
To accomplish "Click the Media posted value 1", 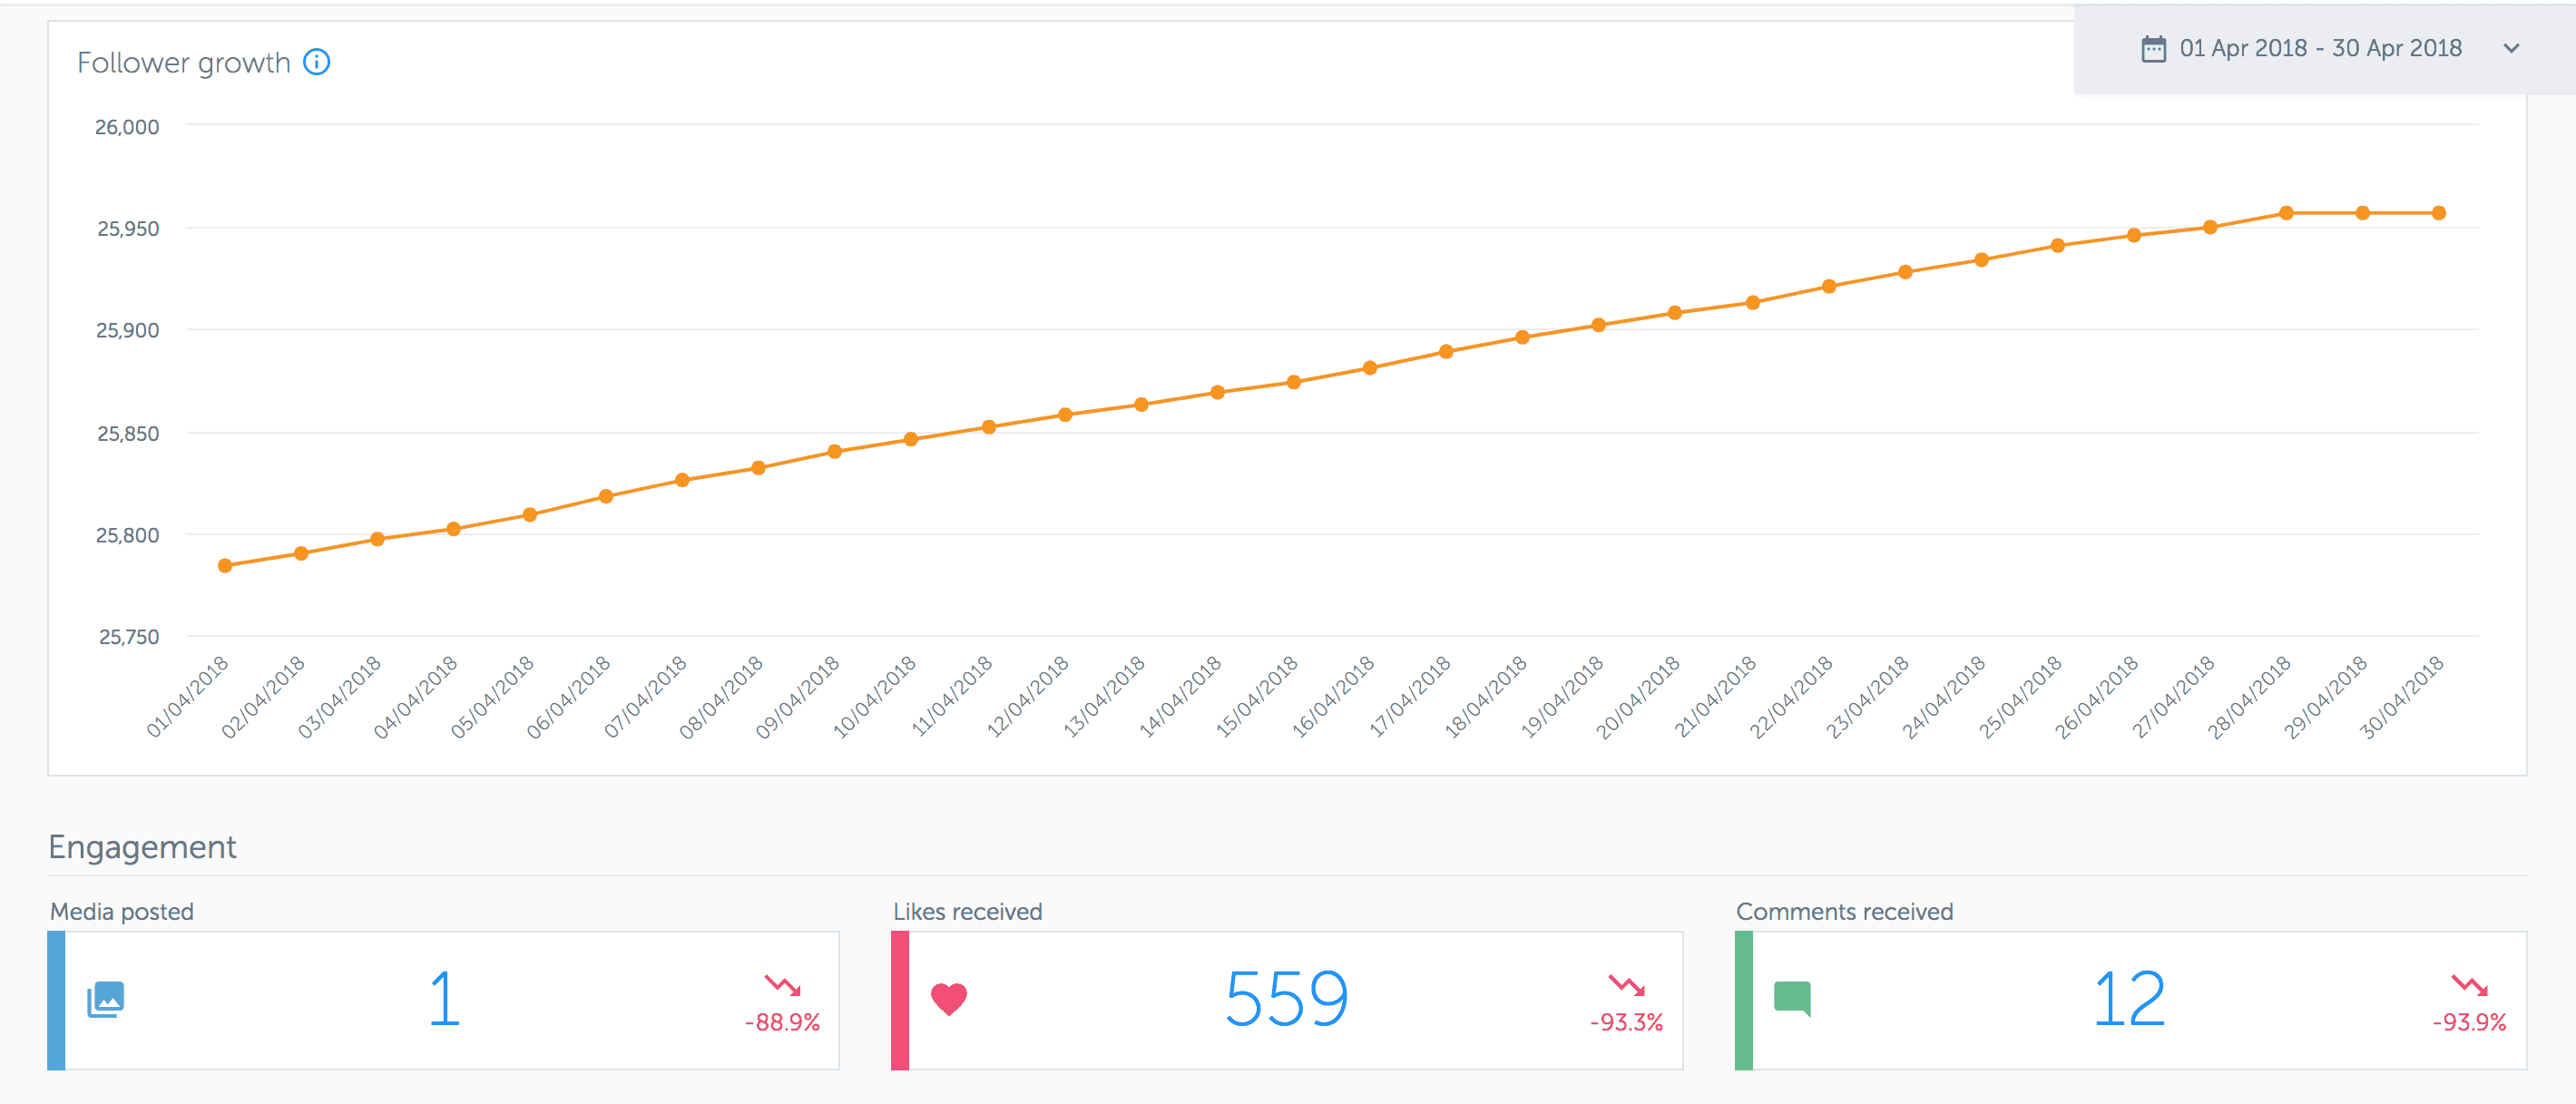I will point(443,997).
